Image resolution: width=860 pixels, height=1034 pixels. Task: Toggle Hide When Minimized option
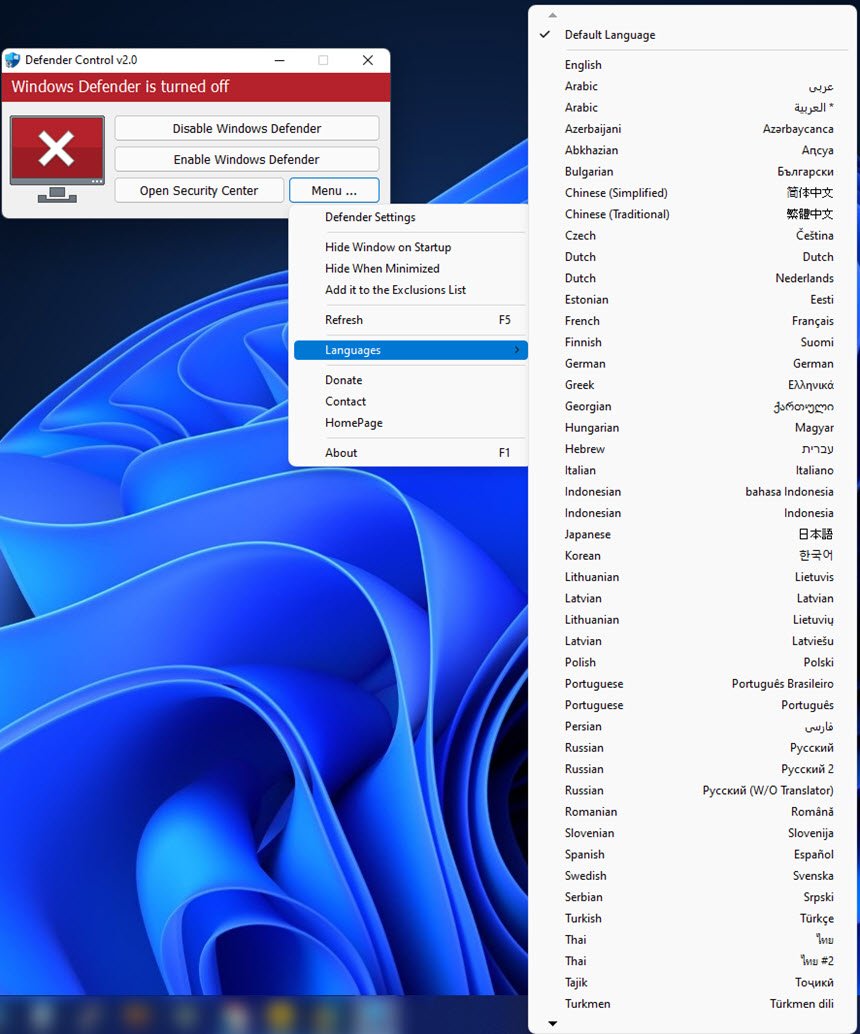click(x=410, y=268)
